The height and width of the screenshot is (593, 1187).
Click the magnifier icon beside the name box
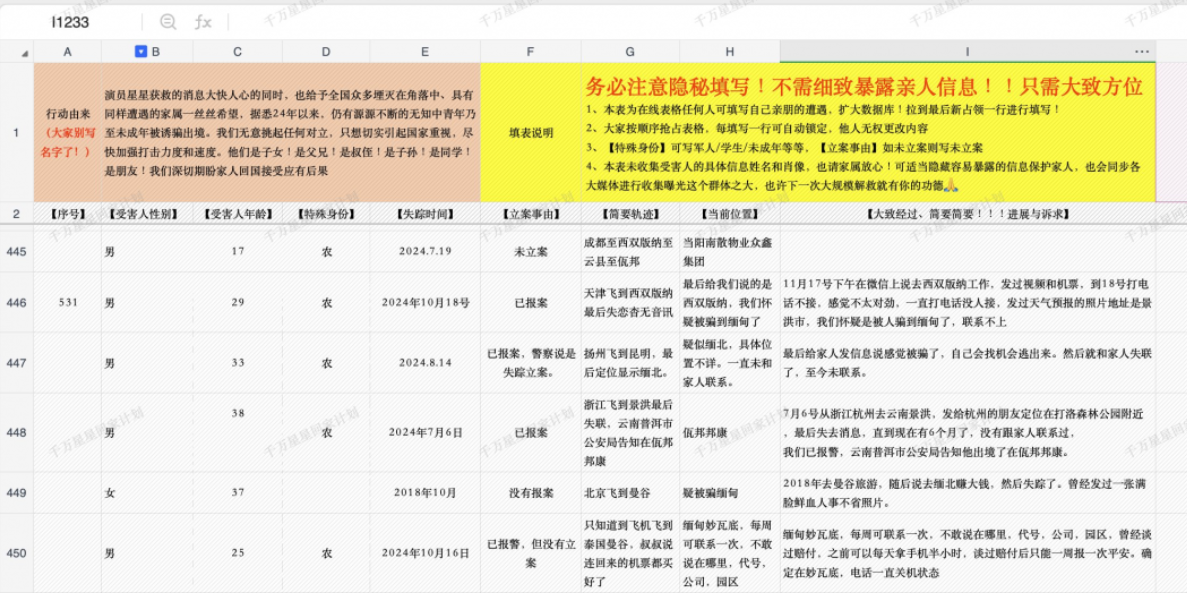point(168,22)
